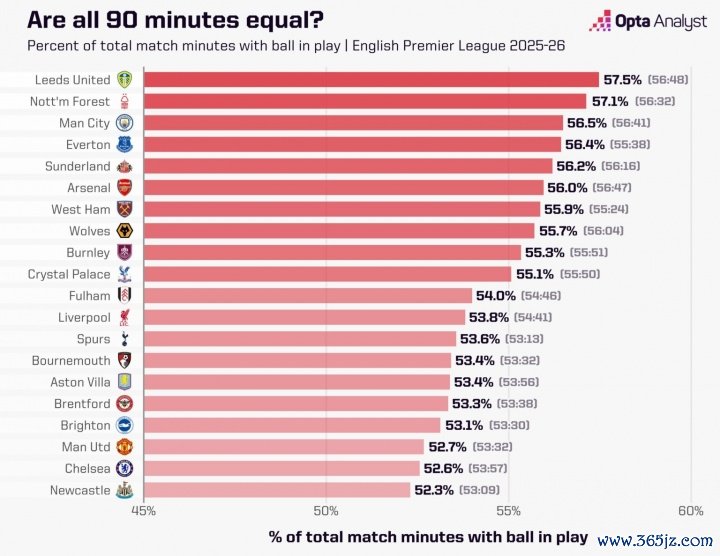720x556 pixels.
Task: Click the Liverpool club crest
Action: (125, 317)
